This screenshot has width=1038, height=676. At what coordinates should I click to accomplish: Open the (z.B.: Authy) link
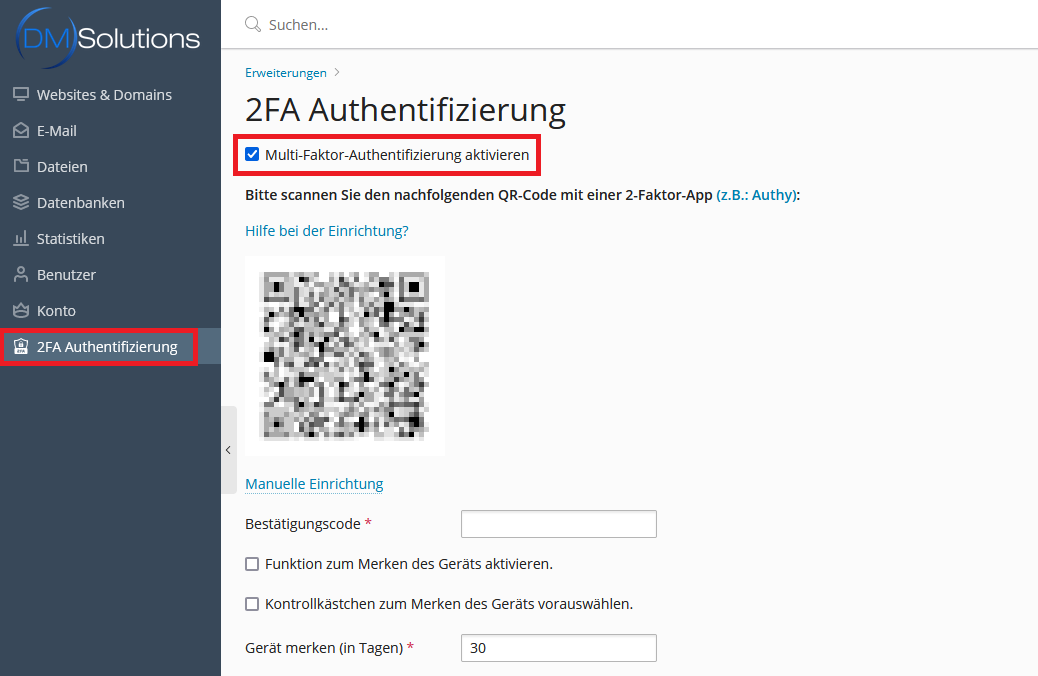click(x=756, y=195)
